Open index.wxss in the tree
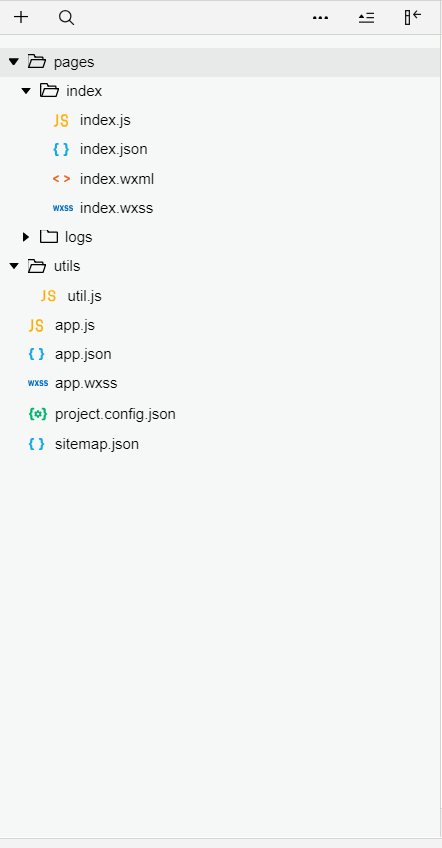 point(116,208)
